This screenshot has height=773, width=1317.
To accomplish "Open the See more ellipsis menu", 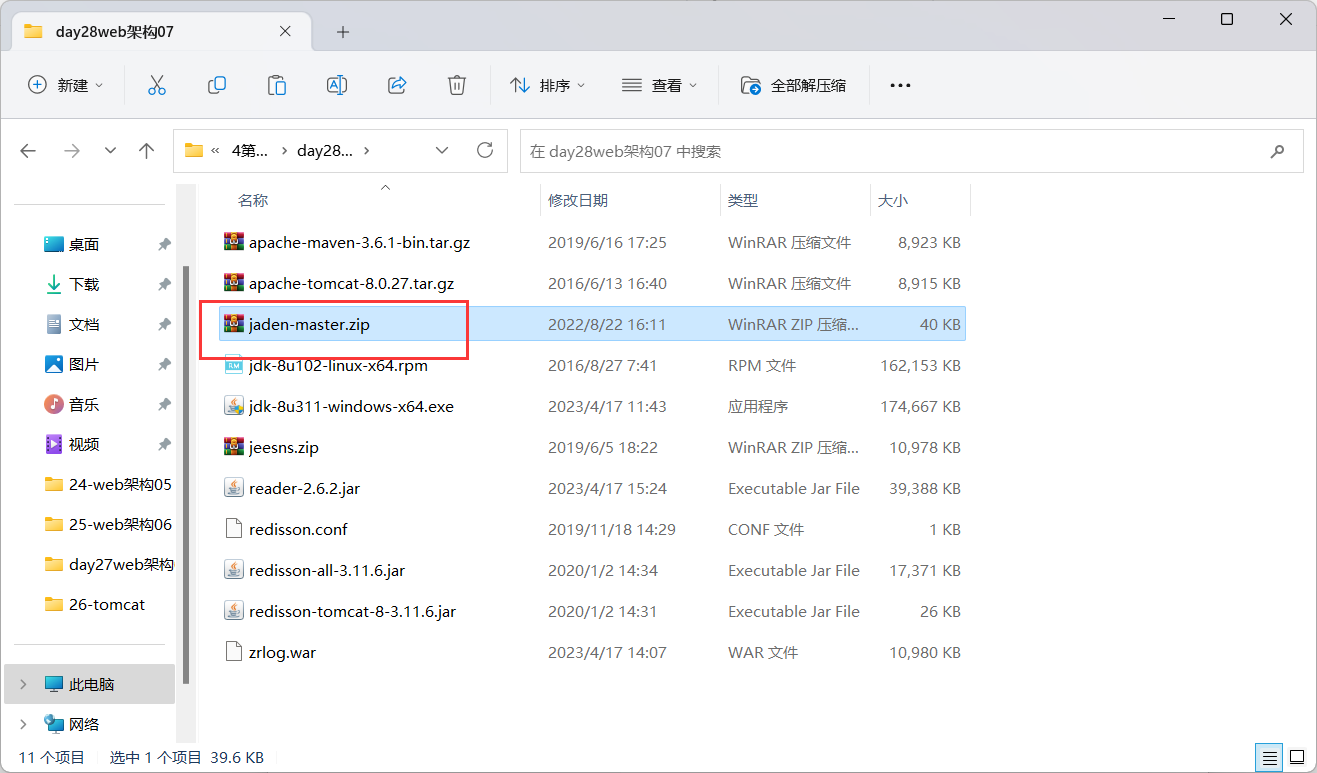I will [900, 85].
